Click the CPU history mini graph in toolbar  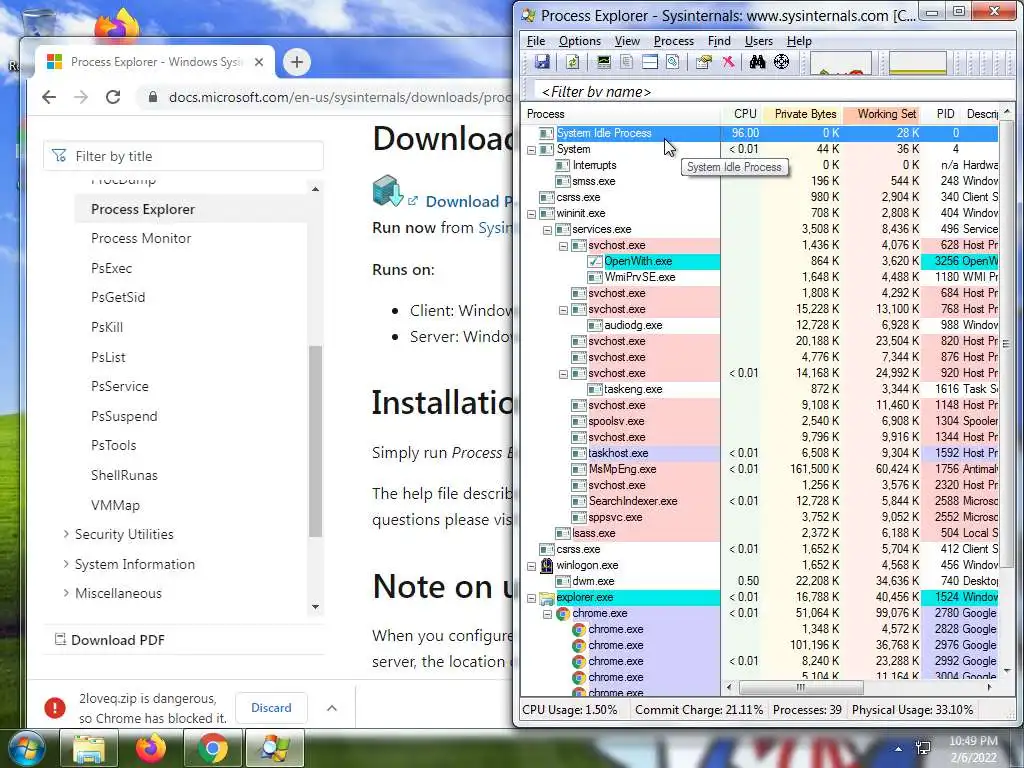point(840,63)
